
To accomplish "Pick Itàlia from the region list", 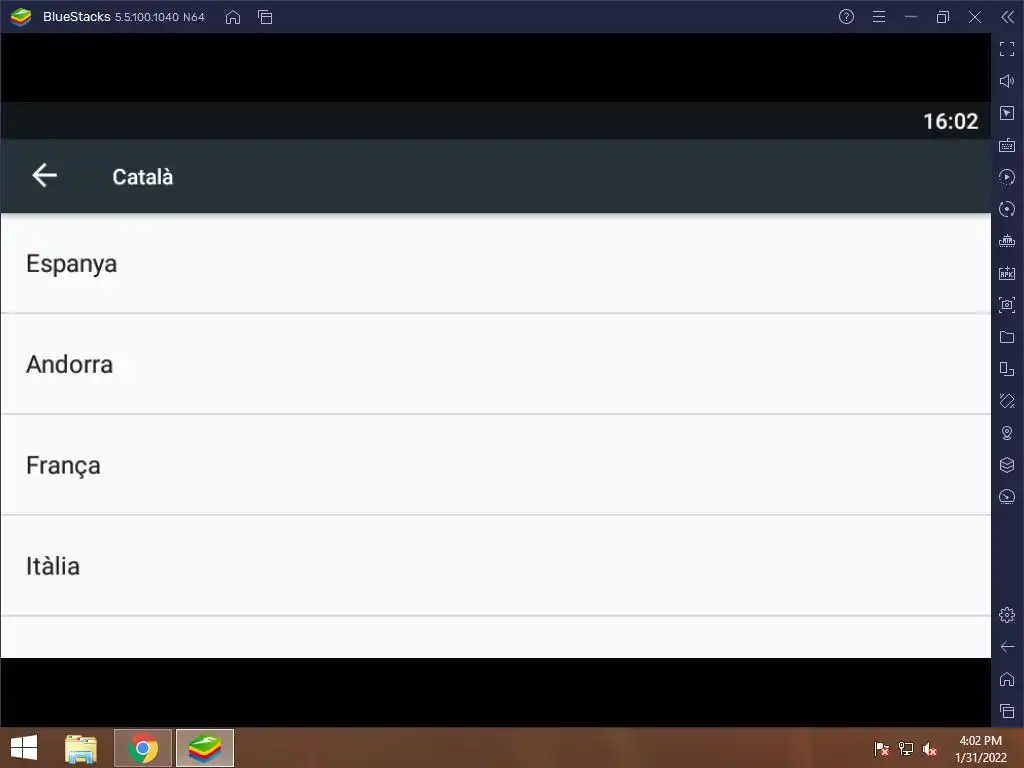I will tap(496, 566).
